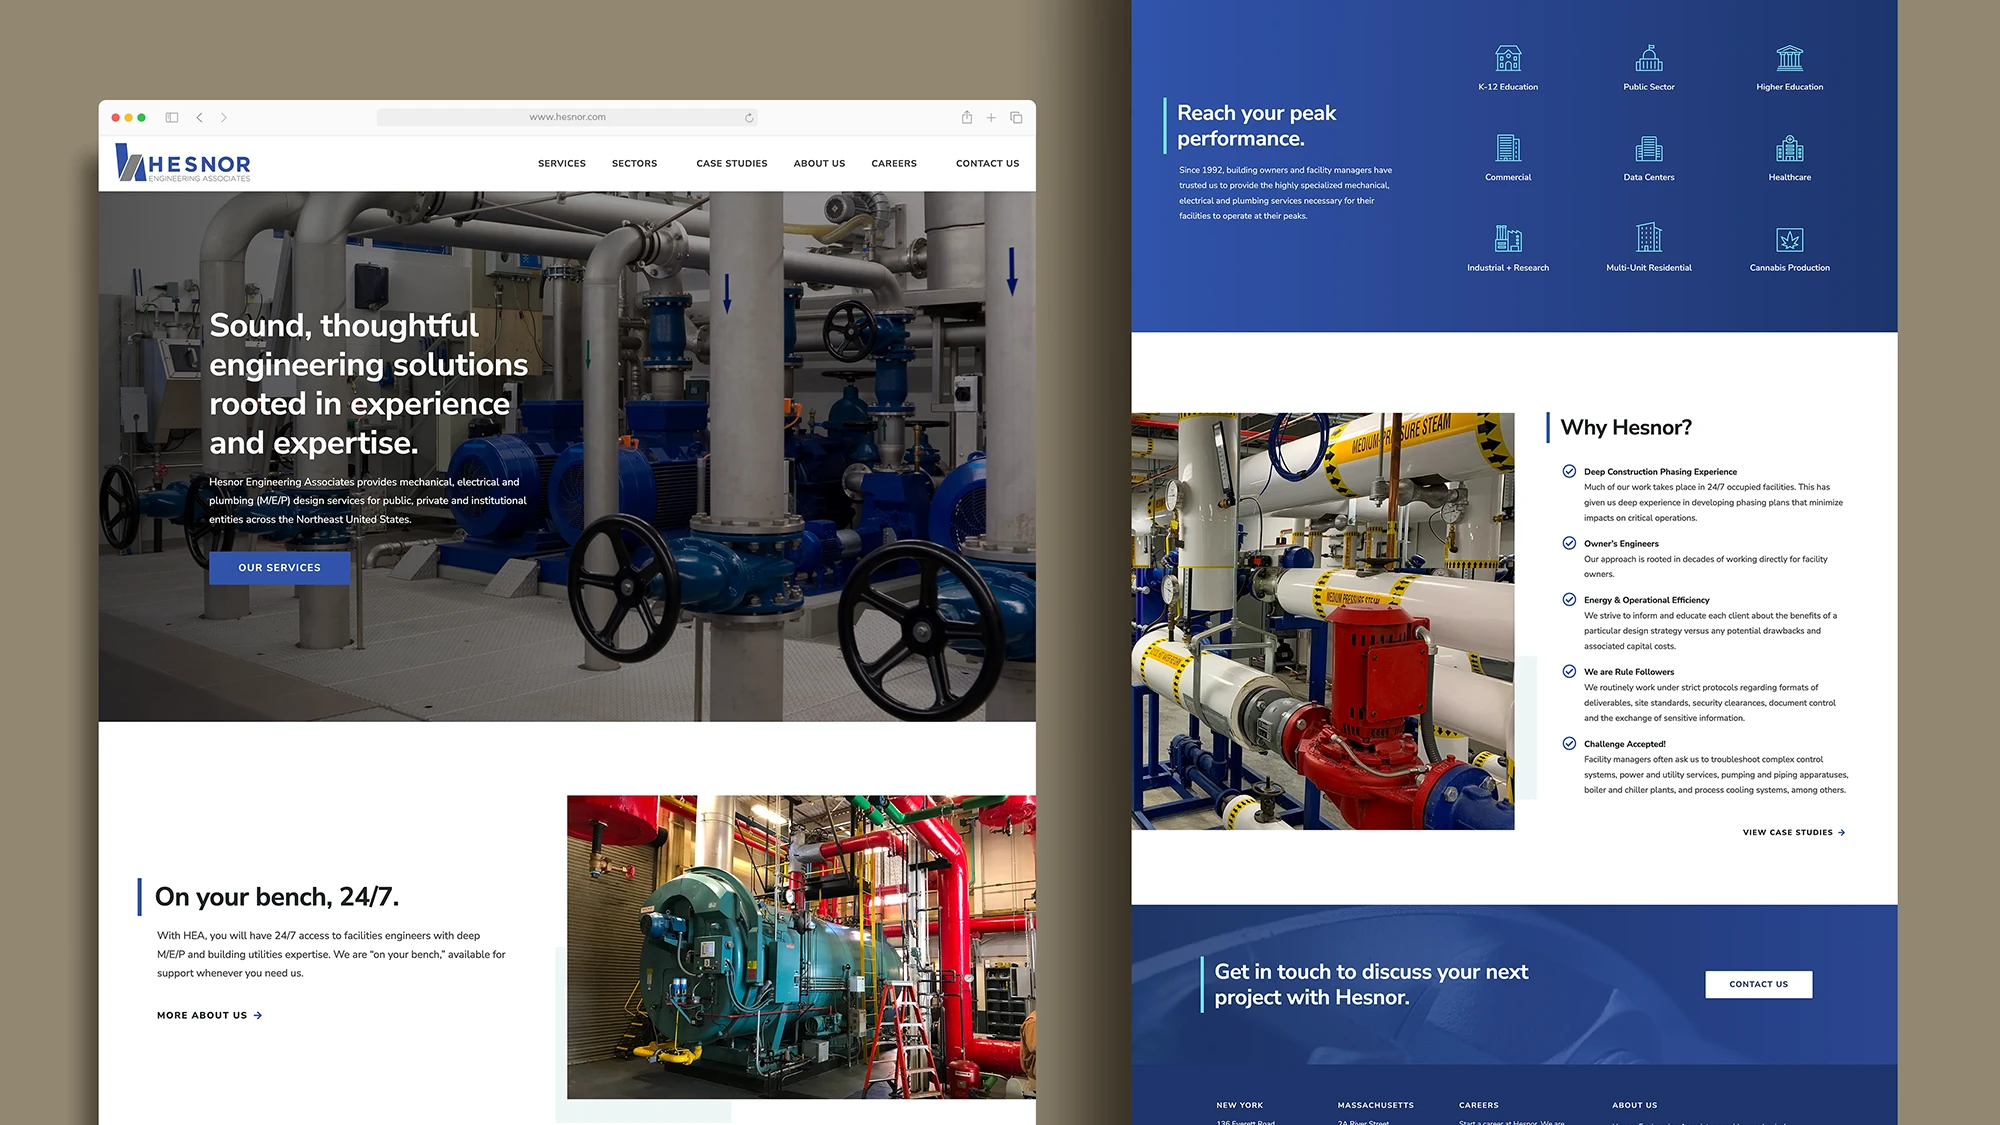Click the red pump steam pipes photo
2000x1125 pixels.
pyautogui.click(x=1323, y=621)
